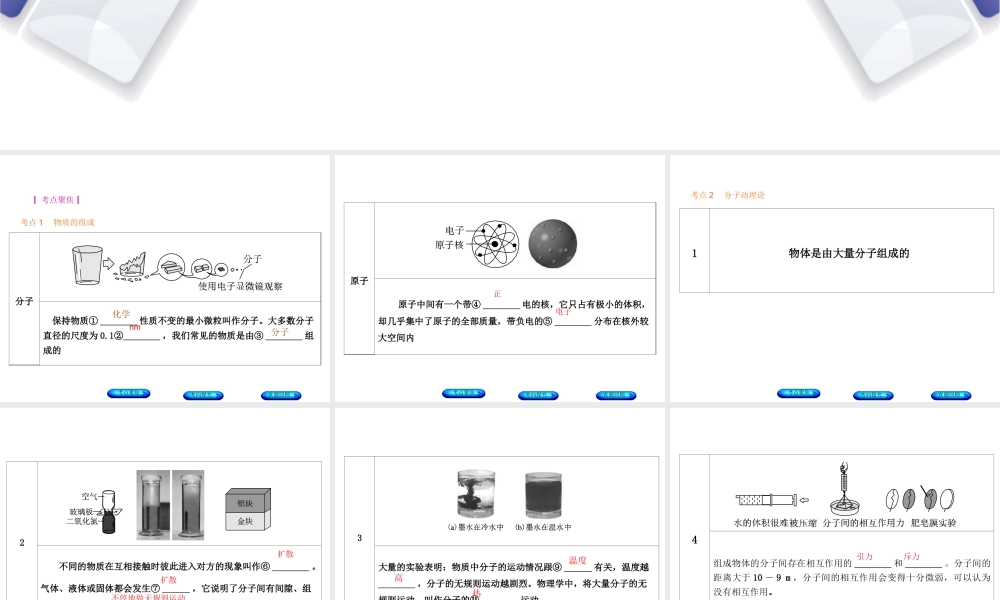Open the 原子 atom structure slide thumbnail

499,278
